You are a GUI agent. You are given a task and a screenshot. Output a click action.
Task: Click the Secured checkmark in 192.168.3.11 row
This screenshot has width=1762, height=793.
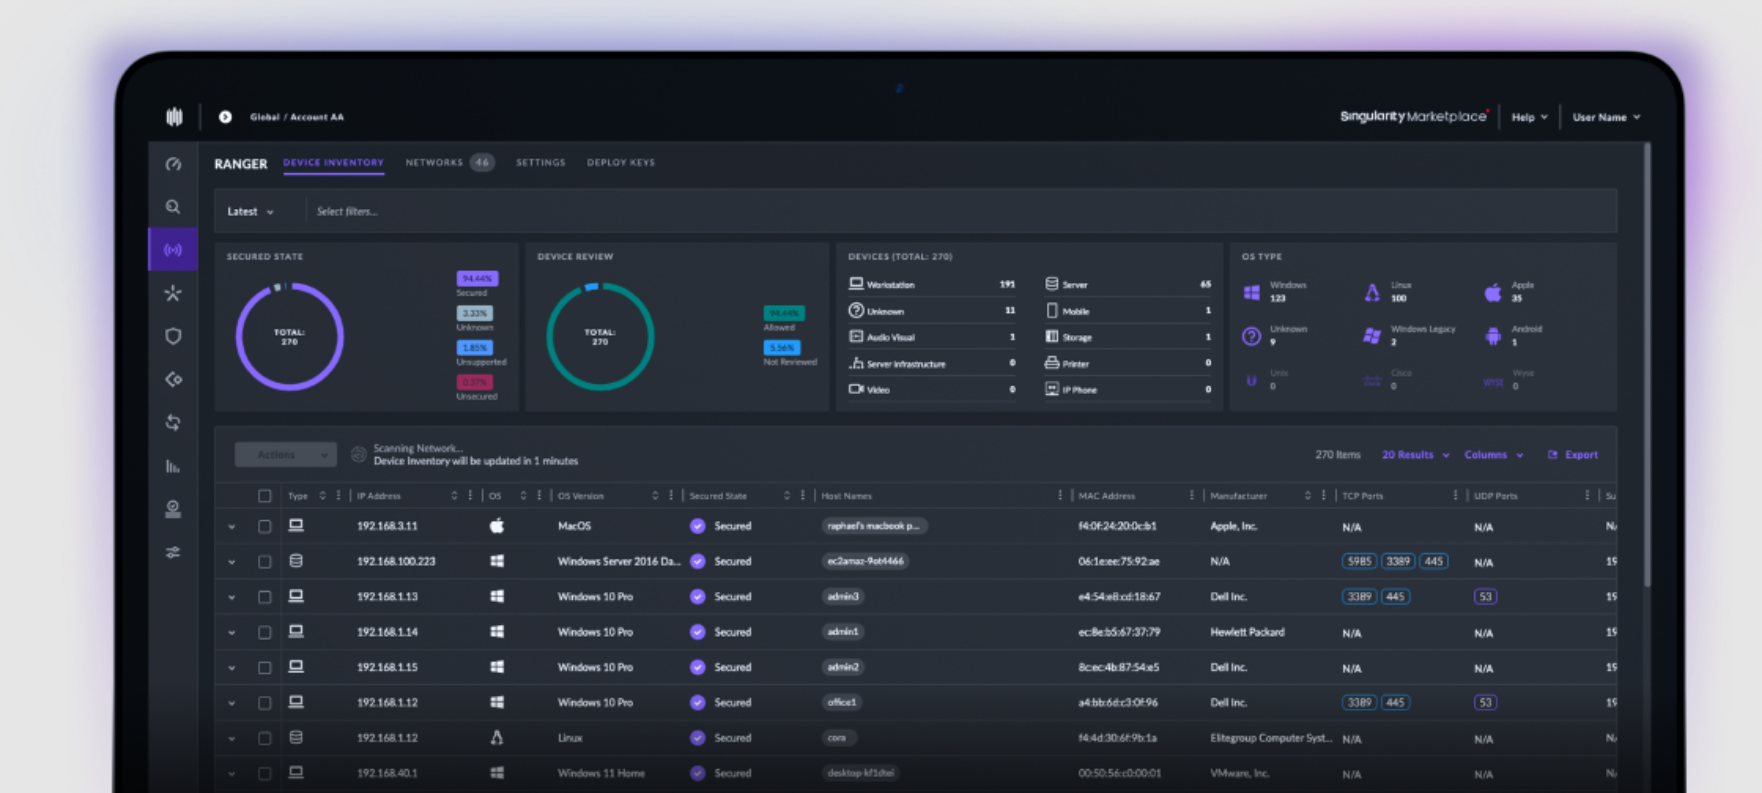point(698,526)
